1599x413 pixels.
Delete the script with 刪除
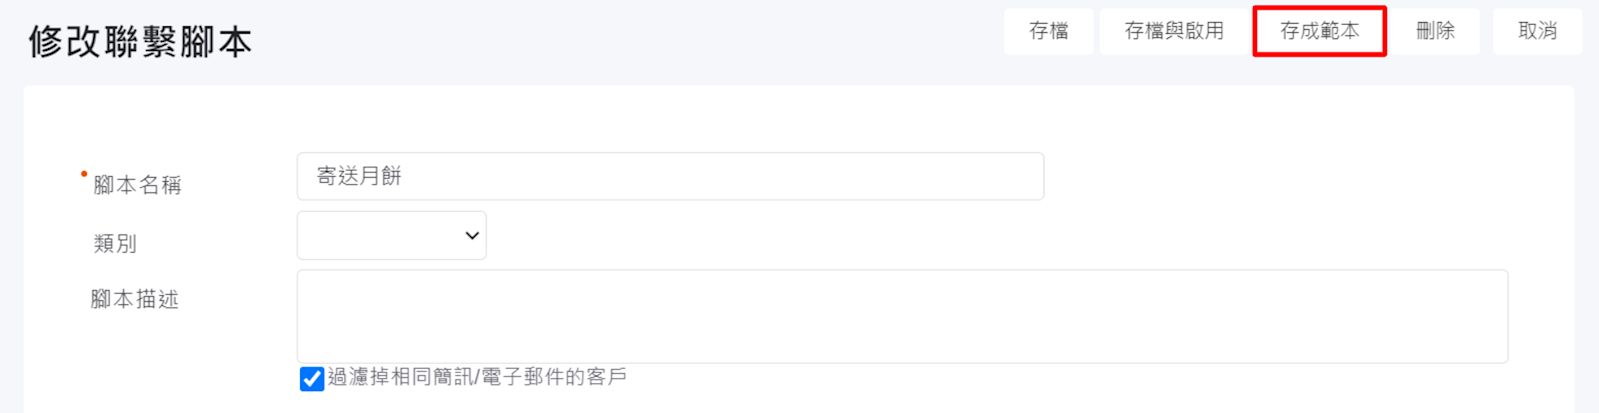tap(1435, 31)
